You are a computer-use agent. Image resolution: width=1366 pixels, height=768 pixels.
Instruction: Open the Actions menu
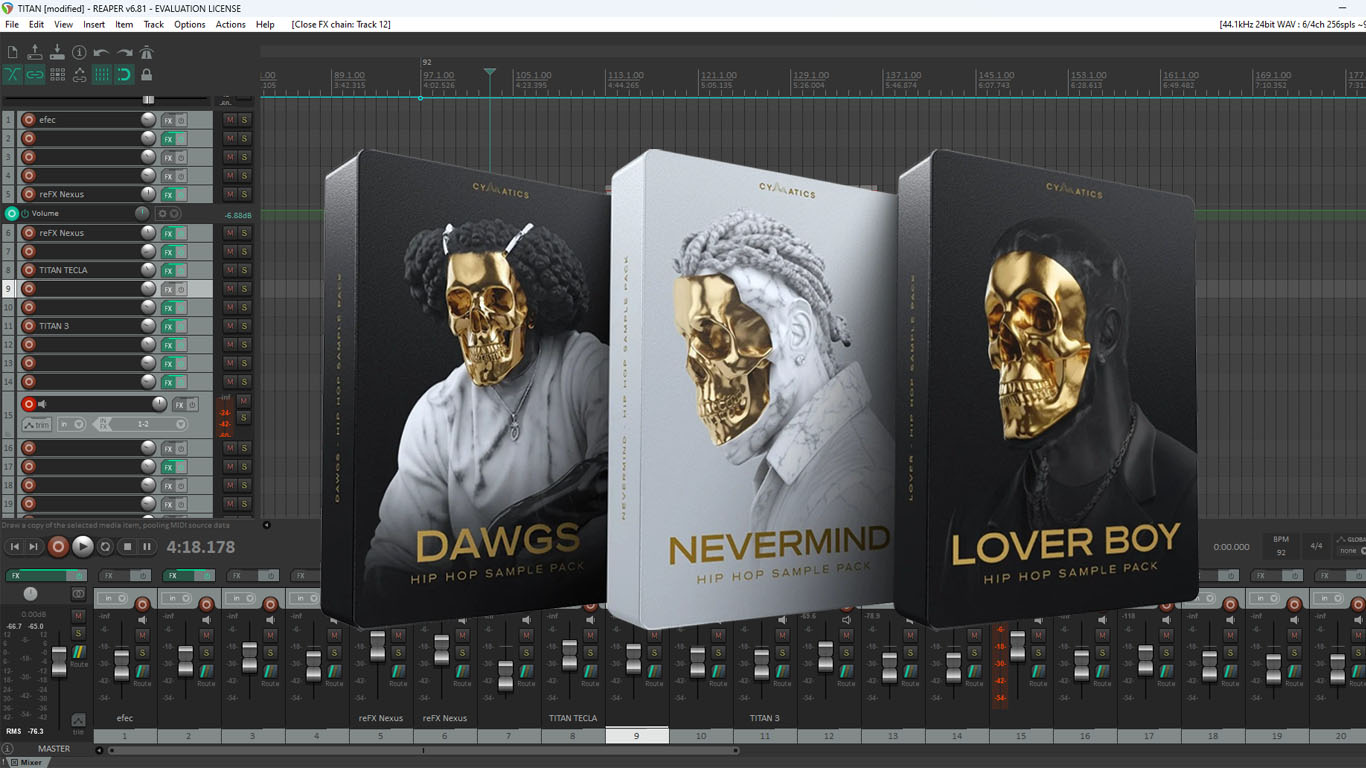coord(230,24)
